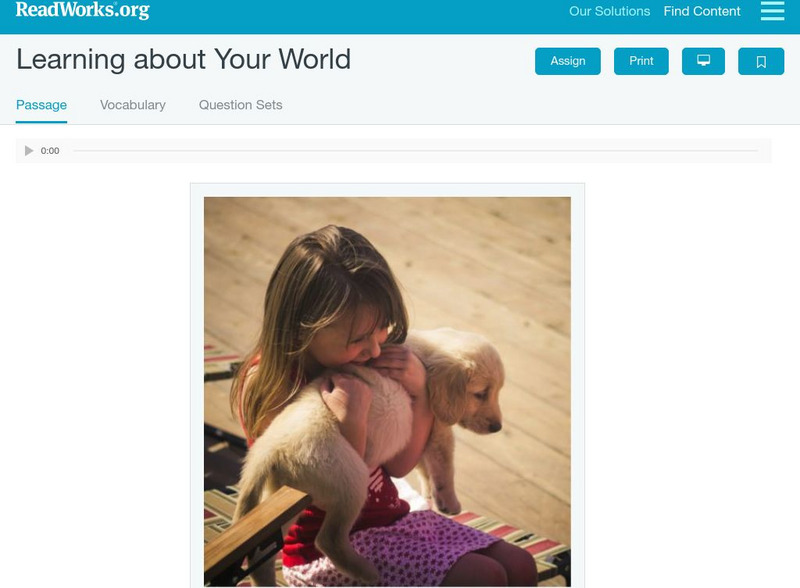Bookmark this passage with the bookmark icon

coord(761,61)
